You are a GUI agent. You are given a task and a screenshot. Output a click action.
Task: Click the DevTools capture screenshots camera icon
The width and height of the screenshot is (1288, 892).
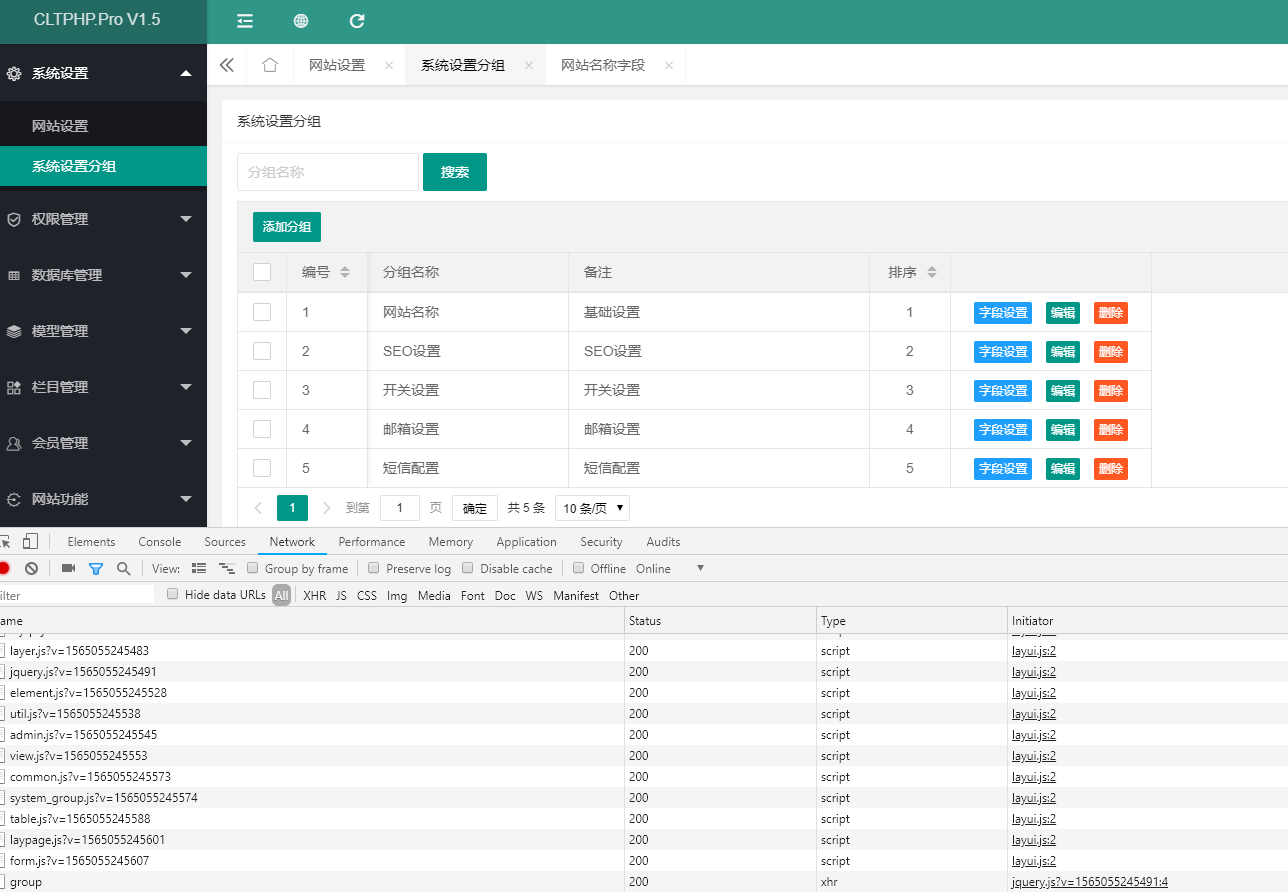pyautogui.click(x=68, y=568)
